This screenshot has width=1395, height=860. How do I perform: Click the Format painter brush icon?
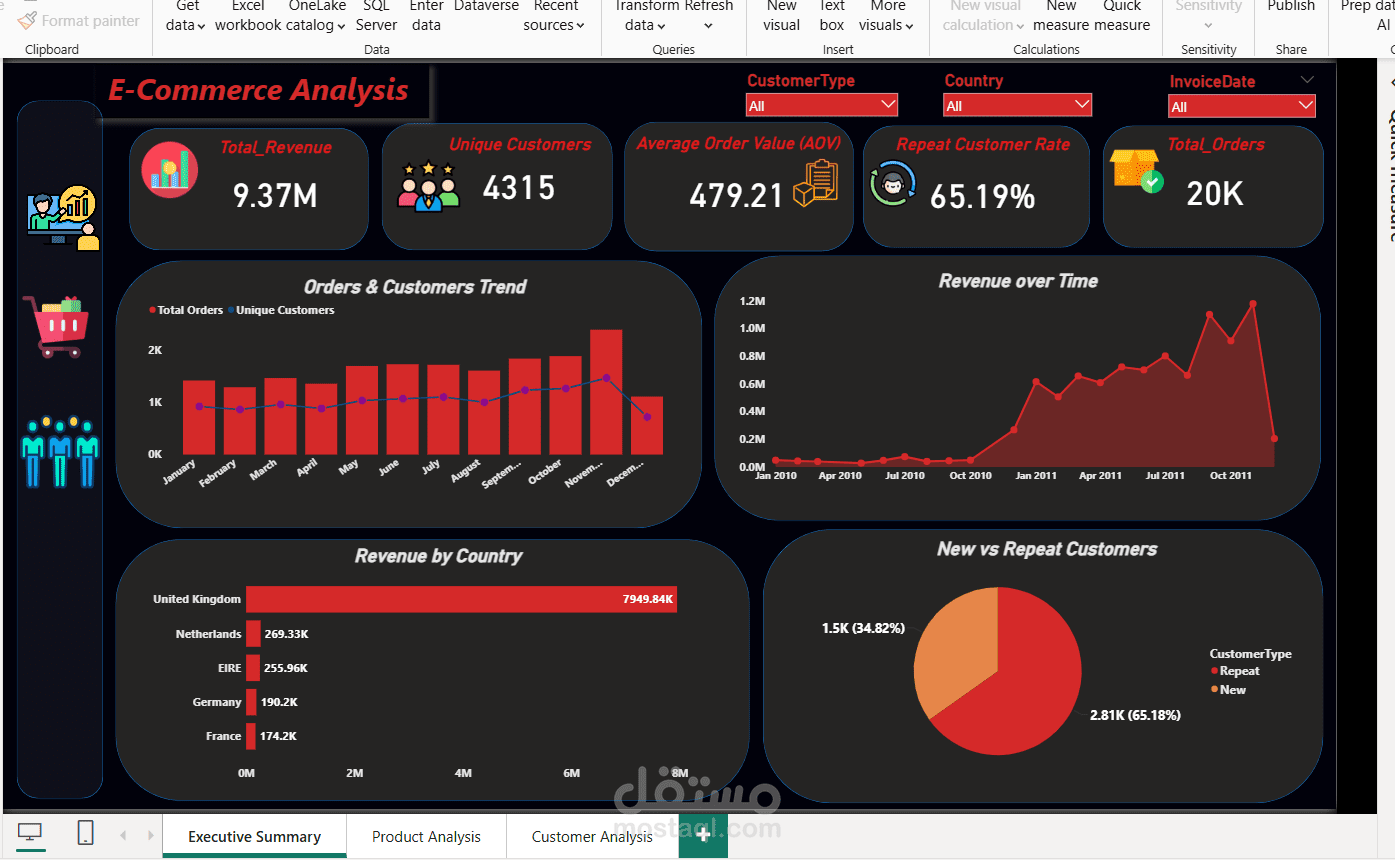(x=27, y=20)
